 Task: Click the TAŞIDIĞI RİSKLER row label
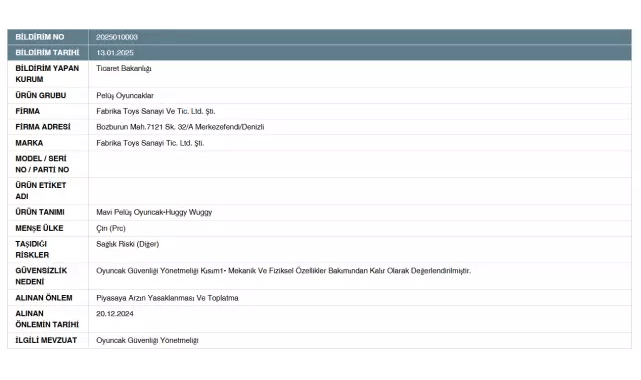click(x=32, y=250)
